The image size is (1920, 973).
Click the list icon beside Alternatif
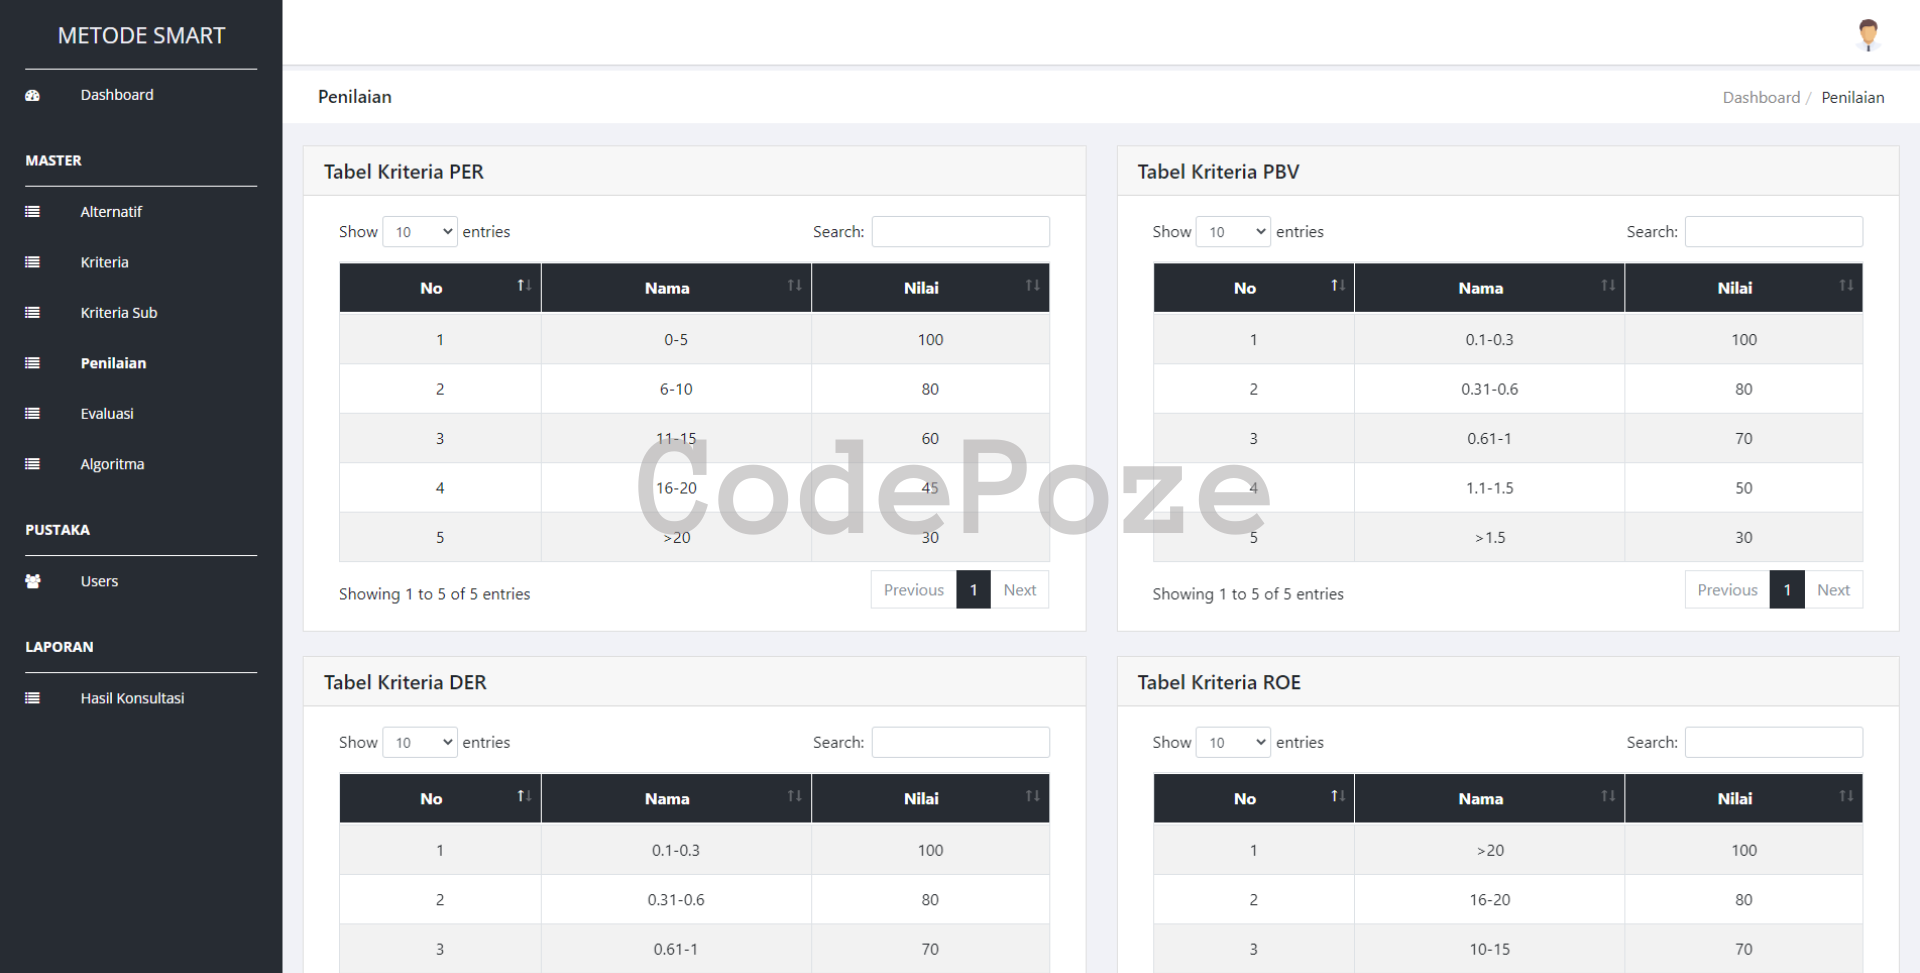click(x=32, y=212)
